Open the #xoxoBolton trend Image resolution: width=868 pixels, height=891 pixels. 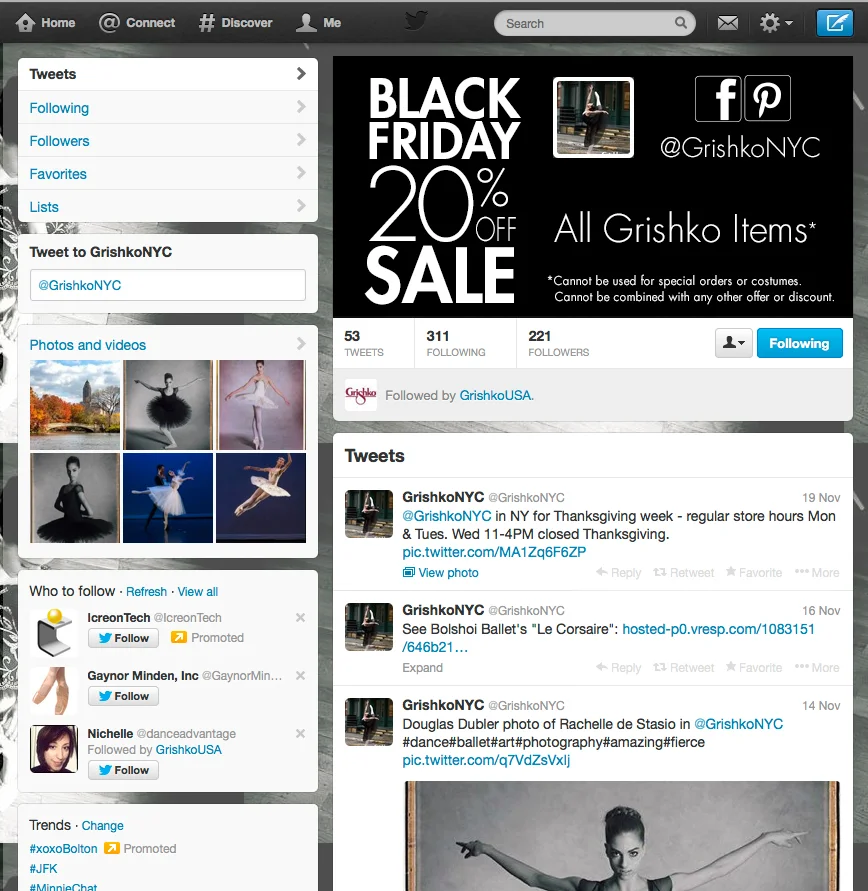click(x=64, y=848)
